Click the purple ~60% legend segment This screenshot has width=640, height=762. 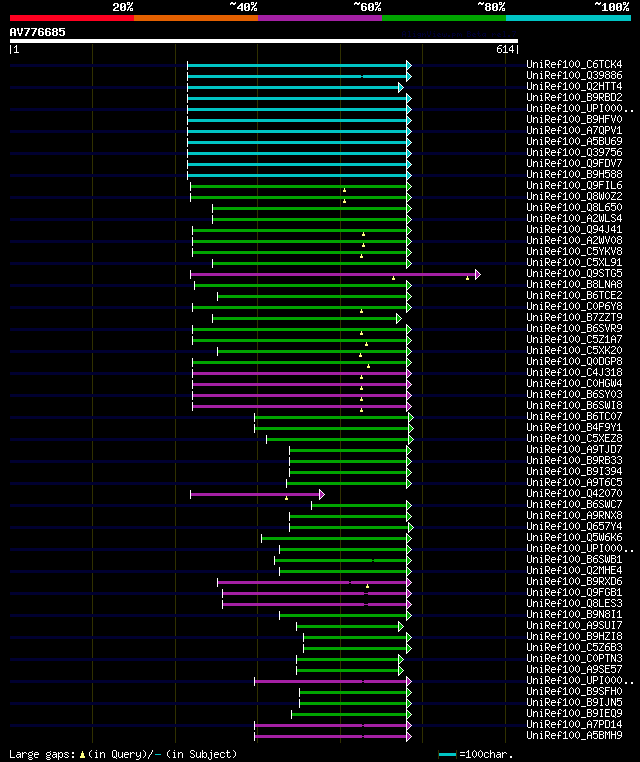tap(320, 18)
